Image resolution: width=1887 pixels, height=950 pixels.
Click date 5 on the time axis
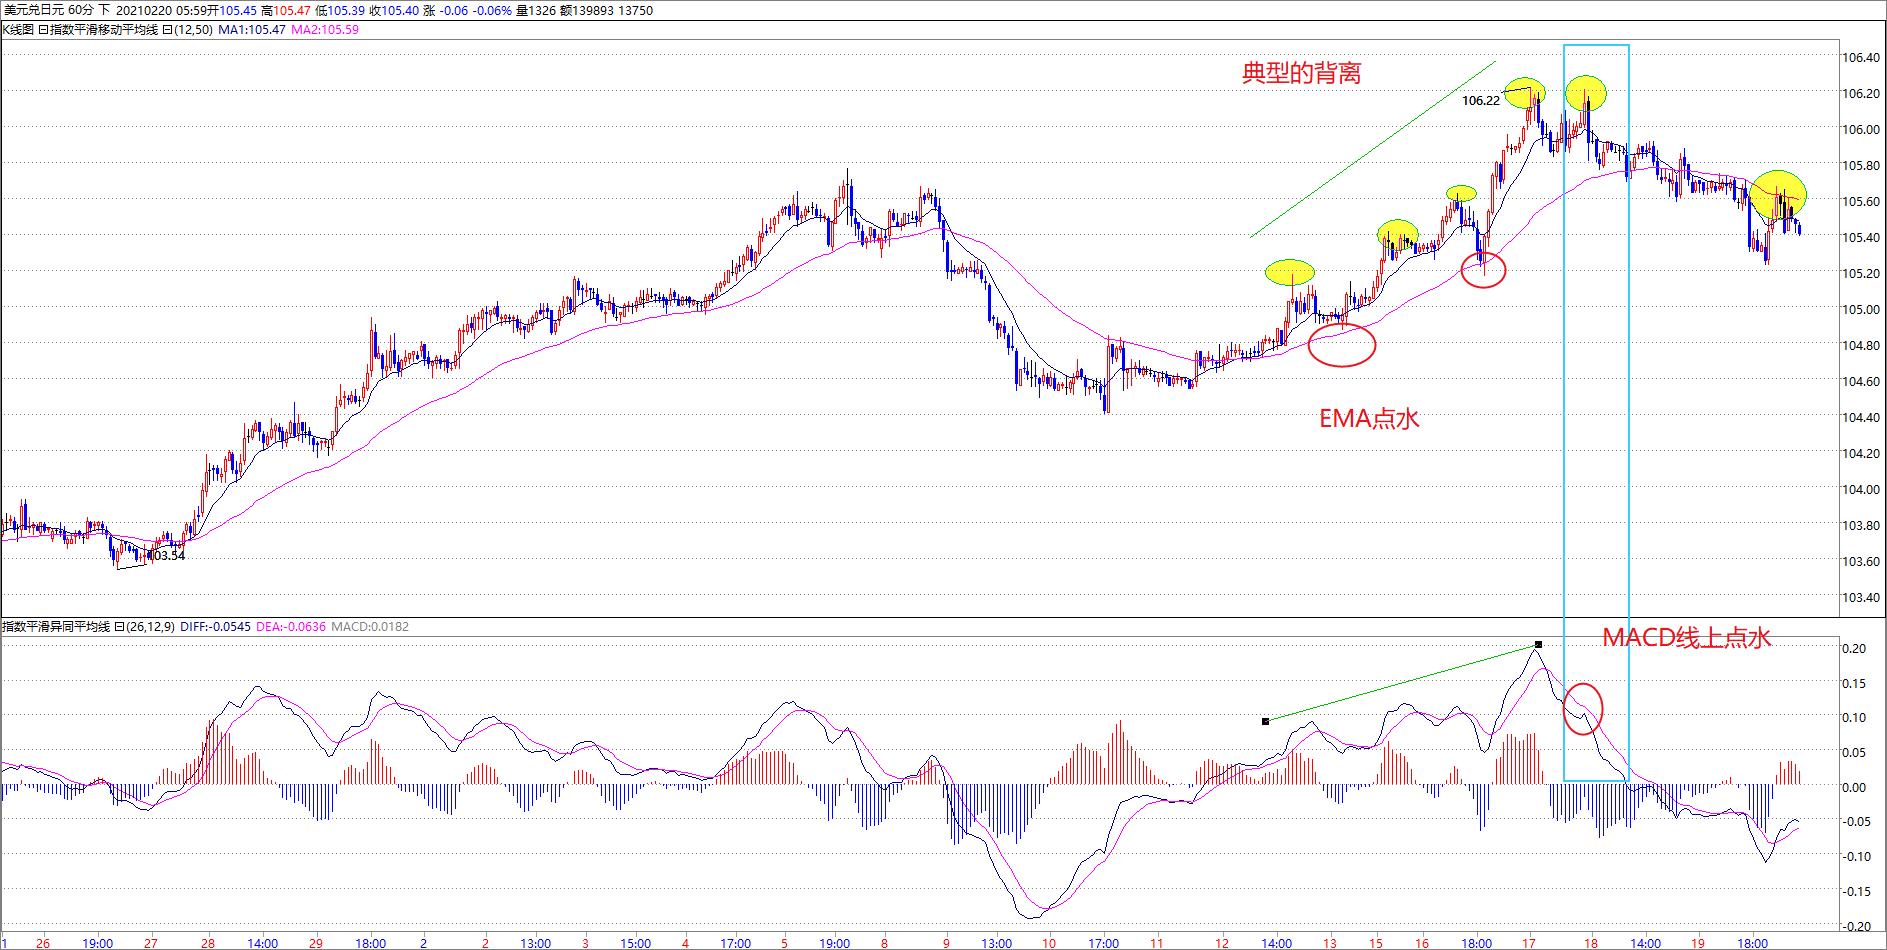[x=785, y=942]
